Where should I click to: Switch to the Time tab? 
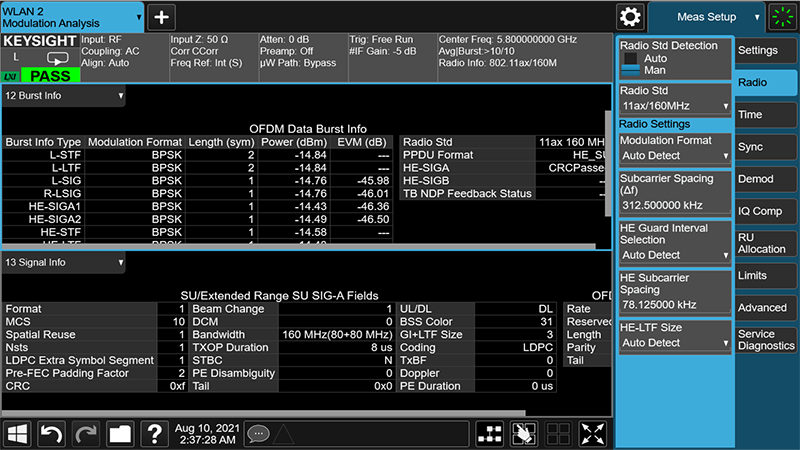[766, 114]
